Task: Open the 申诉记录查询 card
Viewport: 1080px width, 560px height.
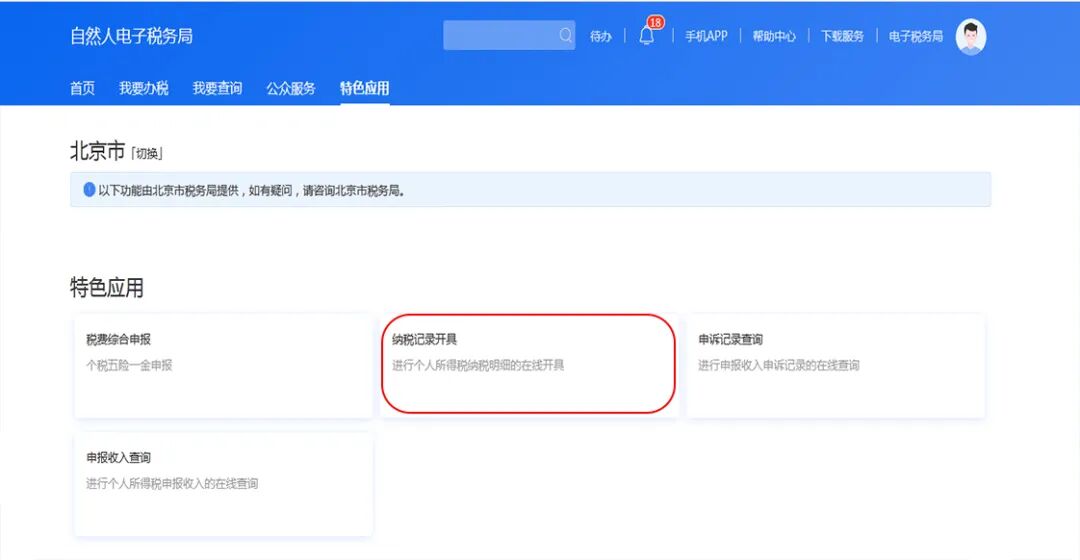Action: coord(834,365)
